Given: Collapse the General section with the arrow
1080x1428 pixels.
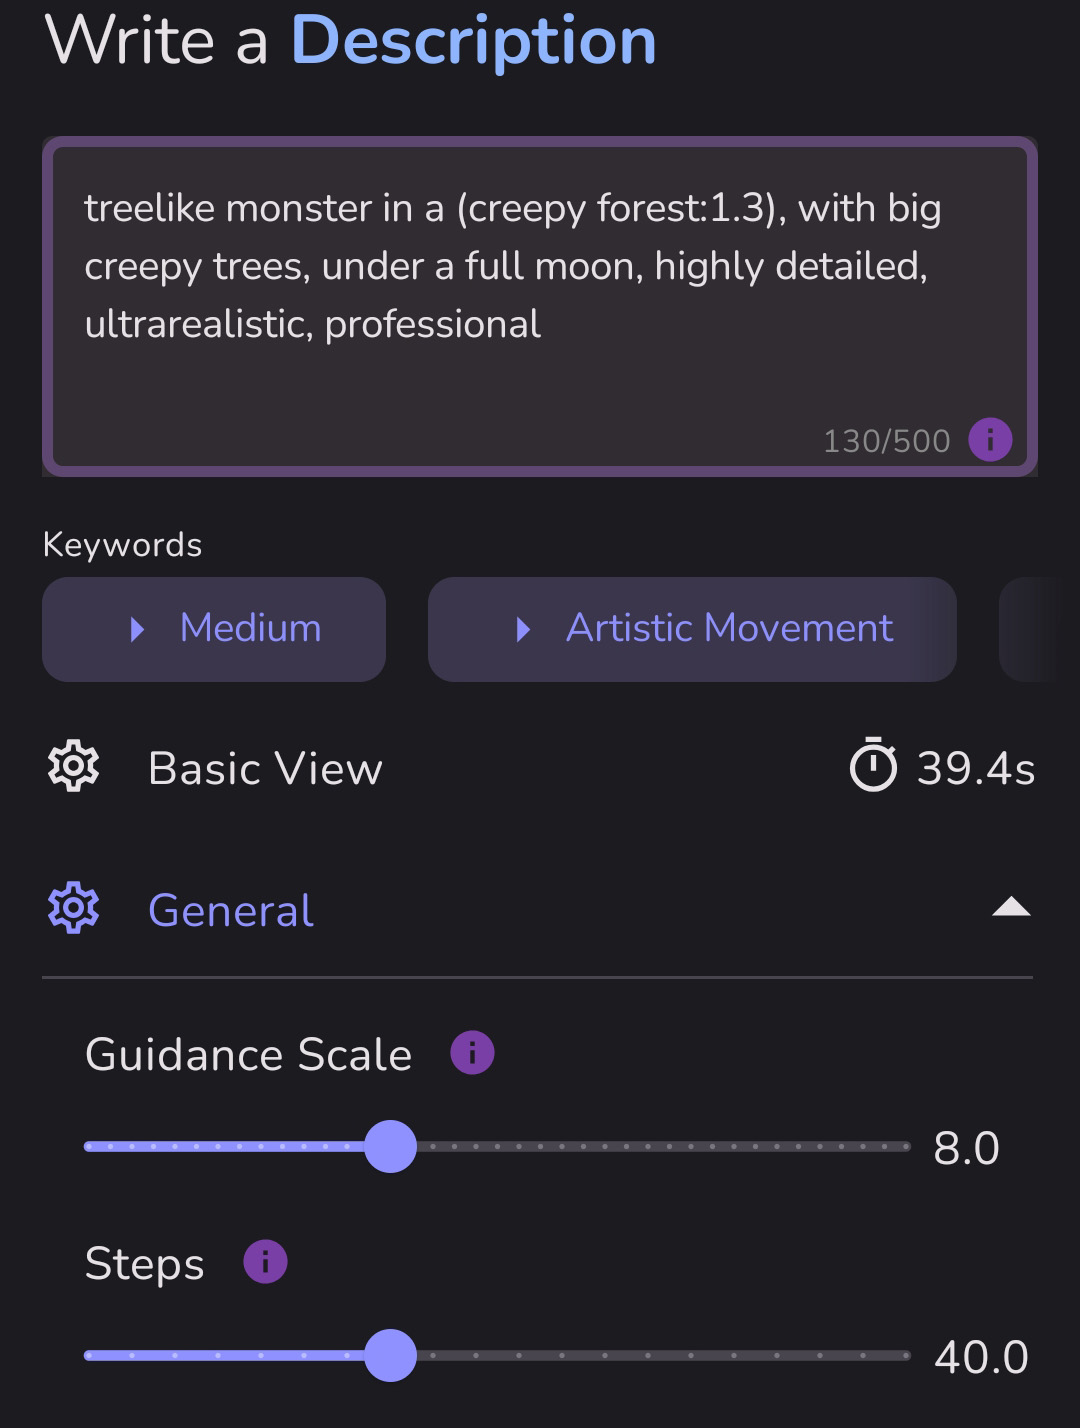Looking at the screenshot, I should click(1011, 907).
